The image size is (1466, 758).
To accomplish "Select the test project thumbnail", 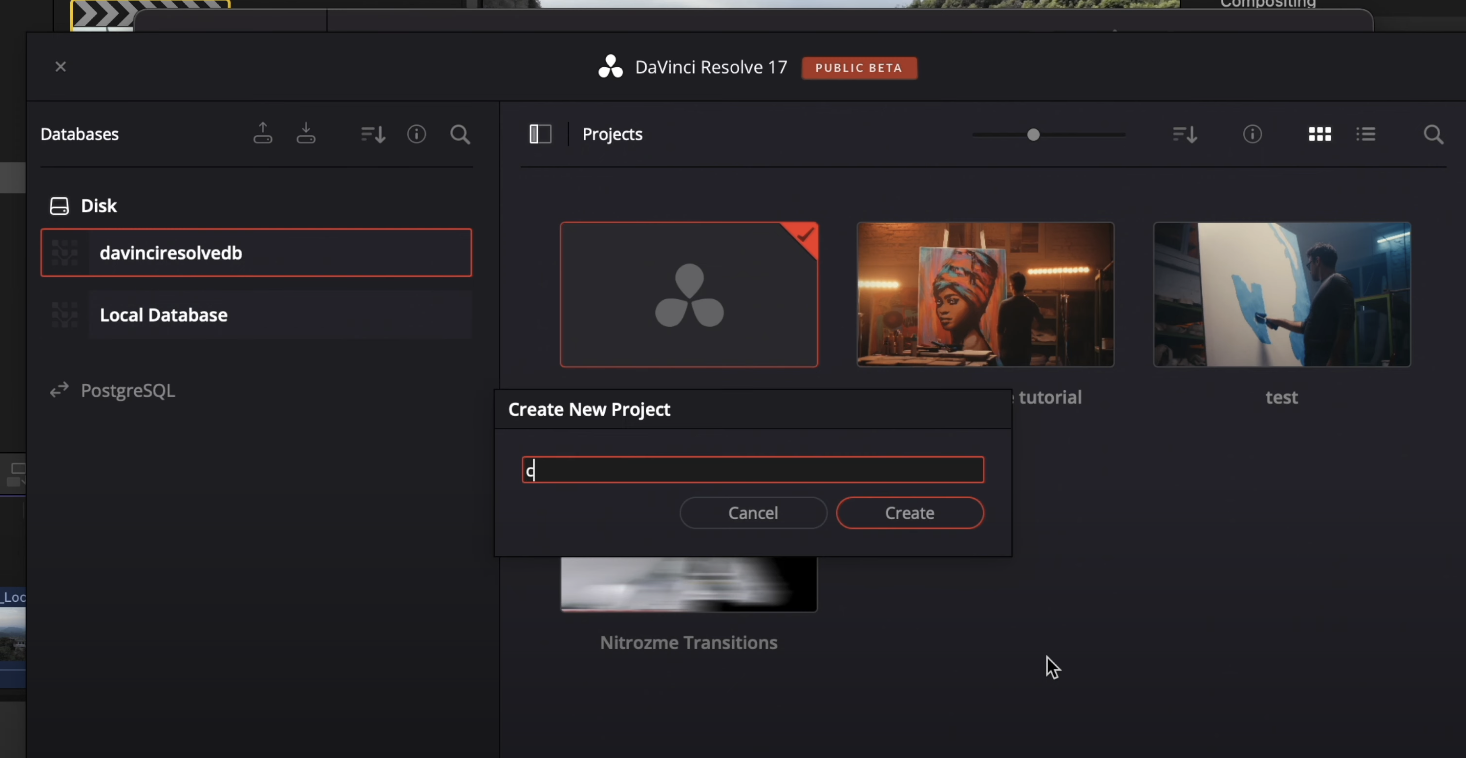I will tap(1282, 295).
